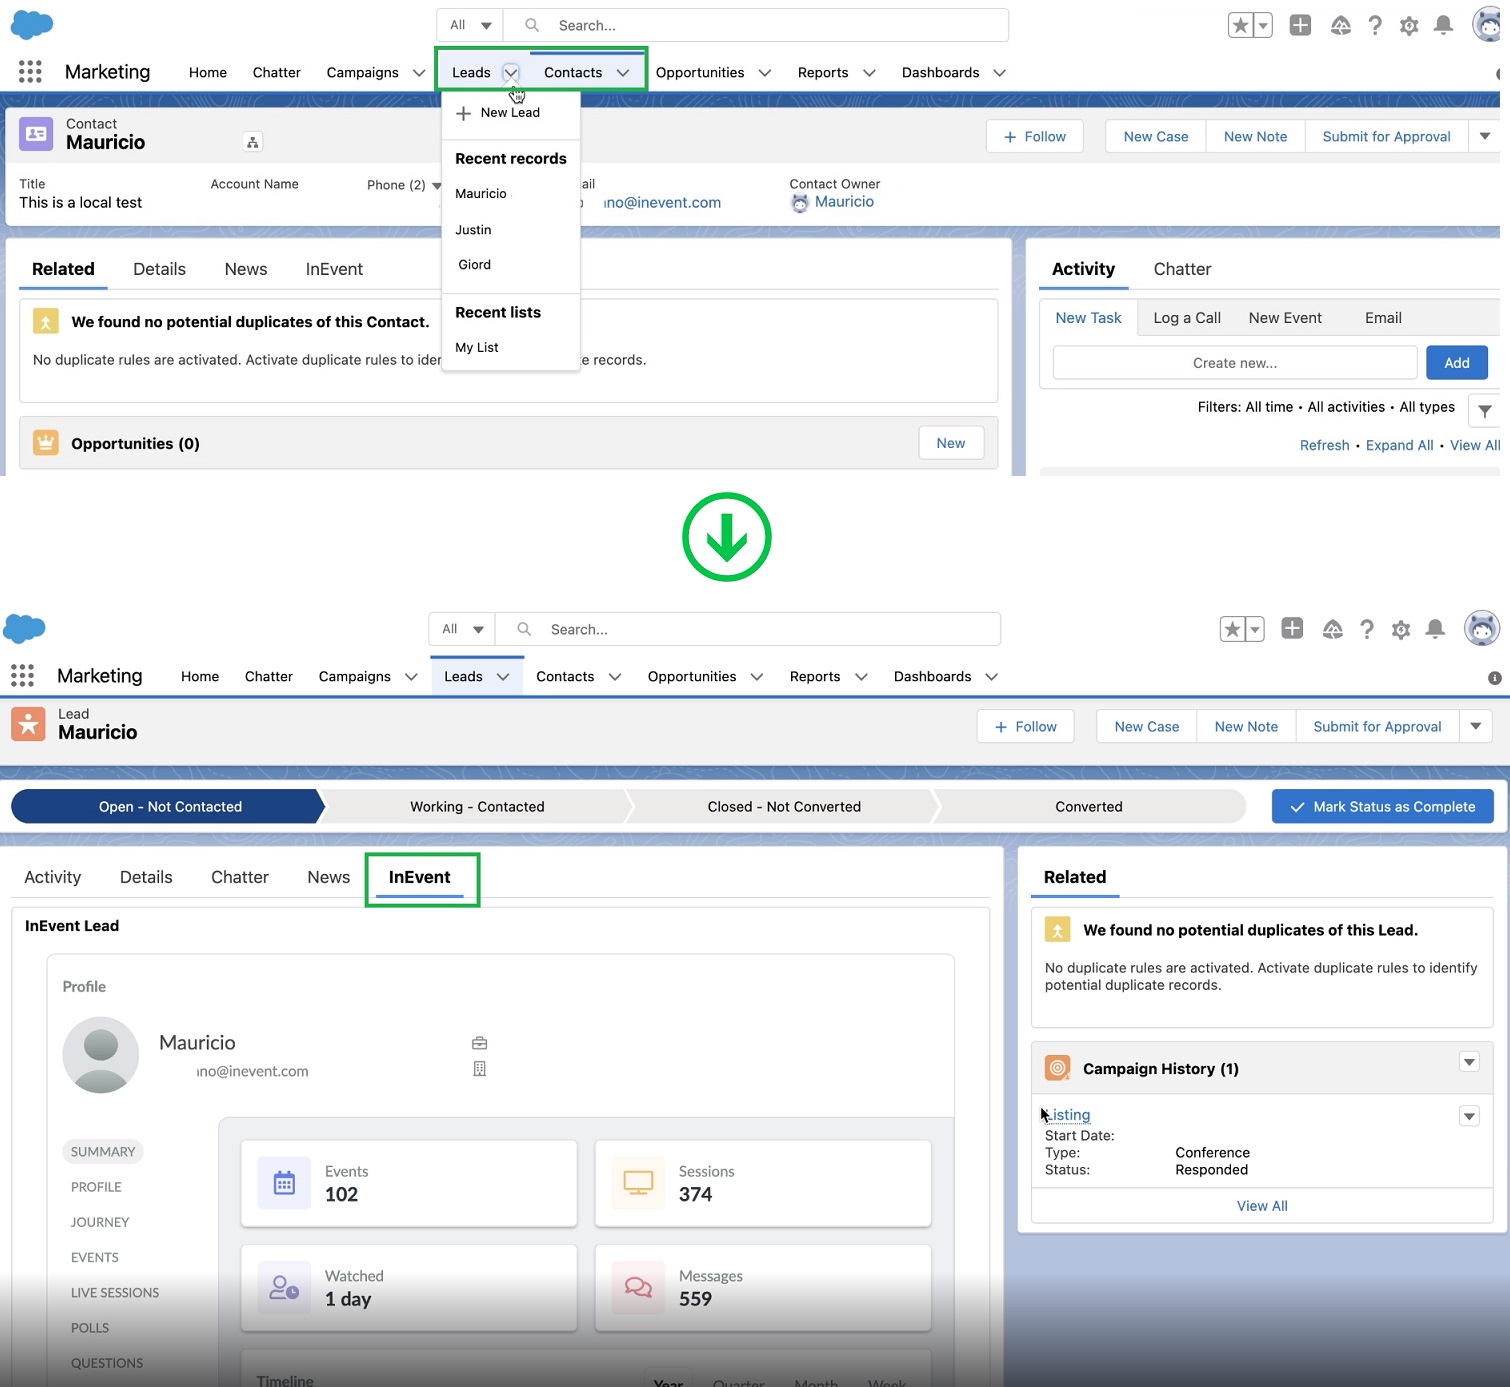Open Global Actions plus icon on the Lead page

1292,628
